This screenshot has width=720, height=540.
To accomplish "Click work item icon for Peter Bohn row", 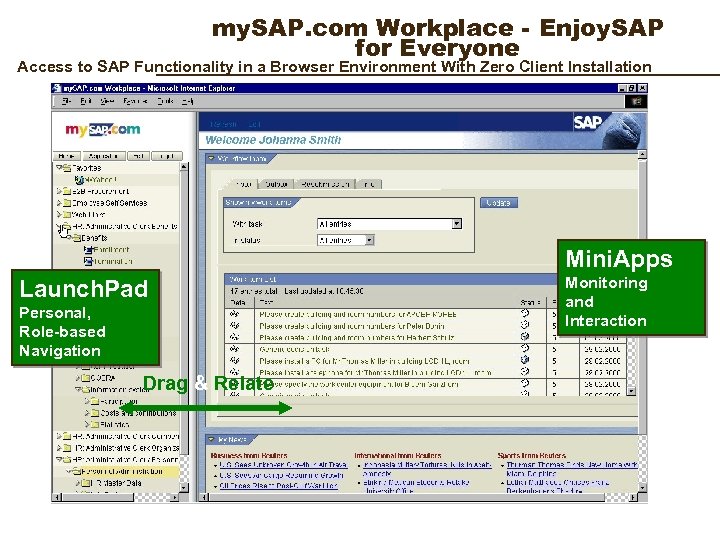I will click(x=235, y=326).
